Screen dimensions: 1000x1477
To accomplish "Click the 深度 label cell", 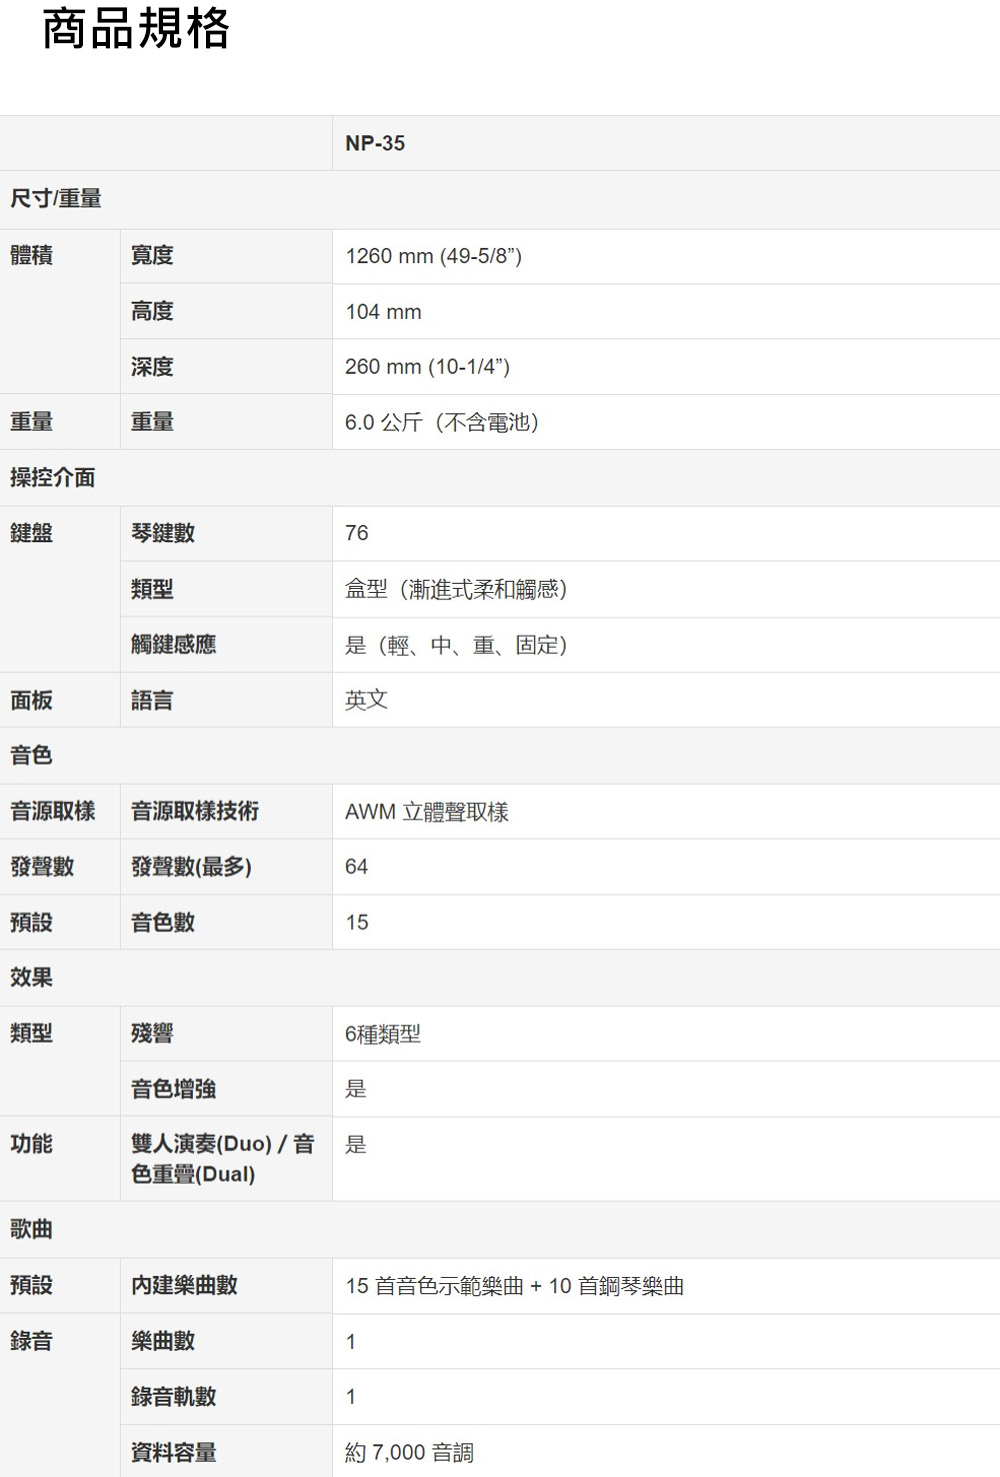I will tap(226, 366).
